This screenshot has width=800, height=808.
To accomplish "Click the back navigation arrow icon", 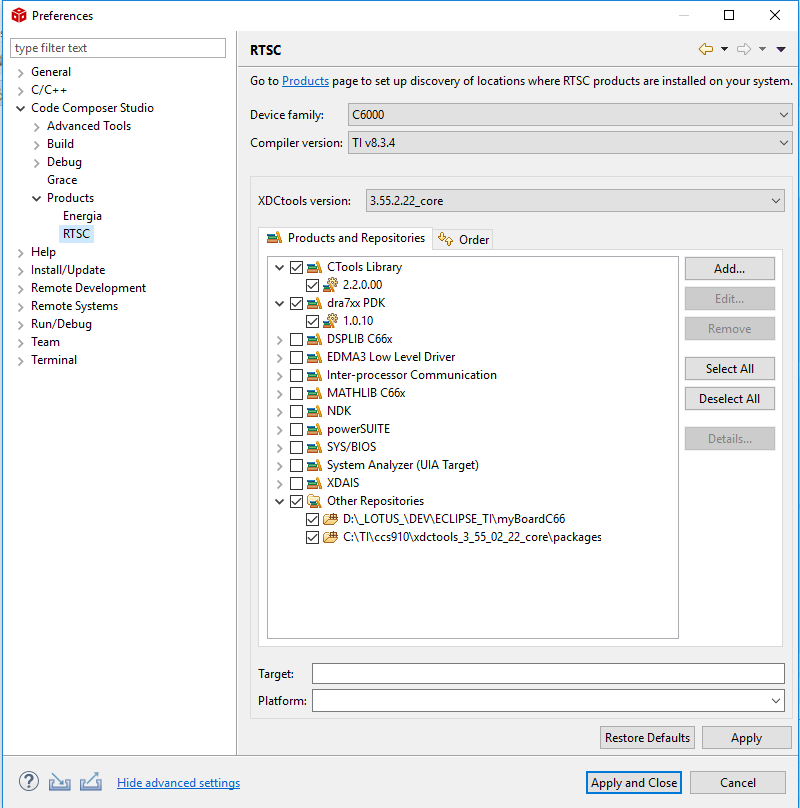I will 706,49.
